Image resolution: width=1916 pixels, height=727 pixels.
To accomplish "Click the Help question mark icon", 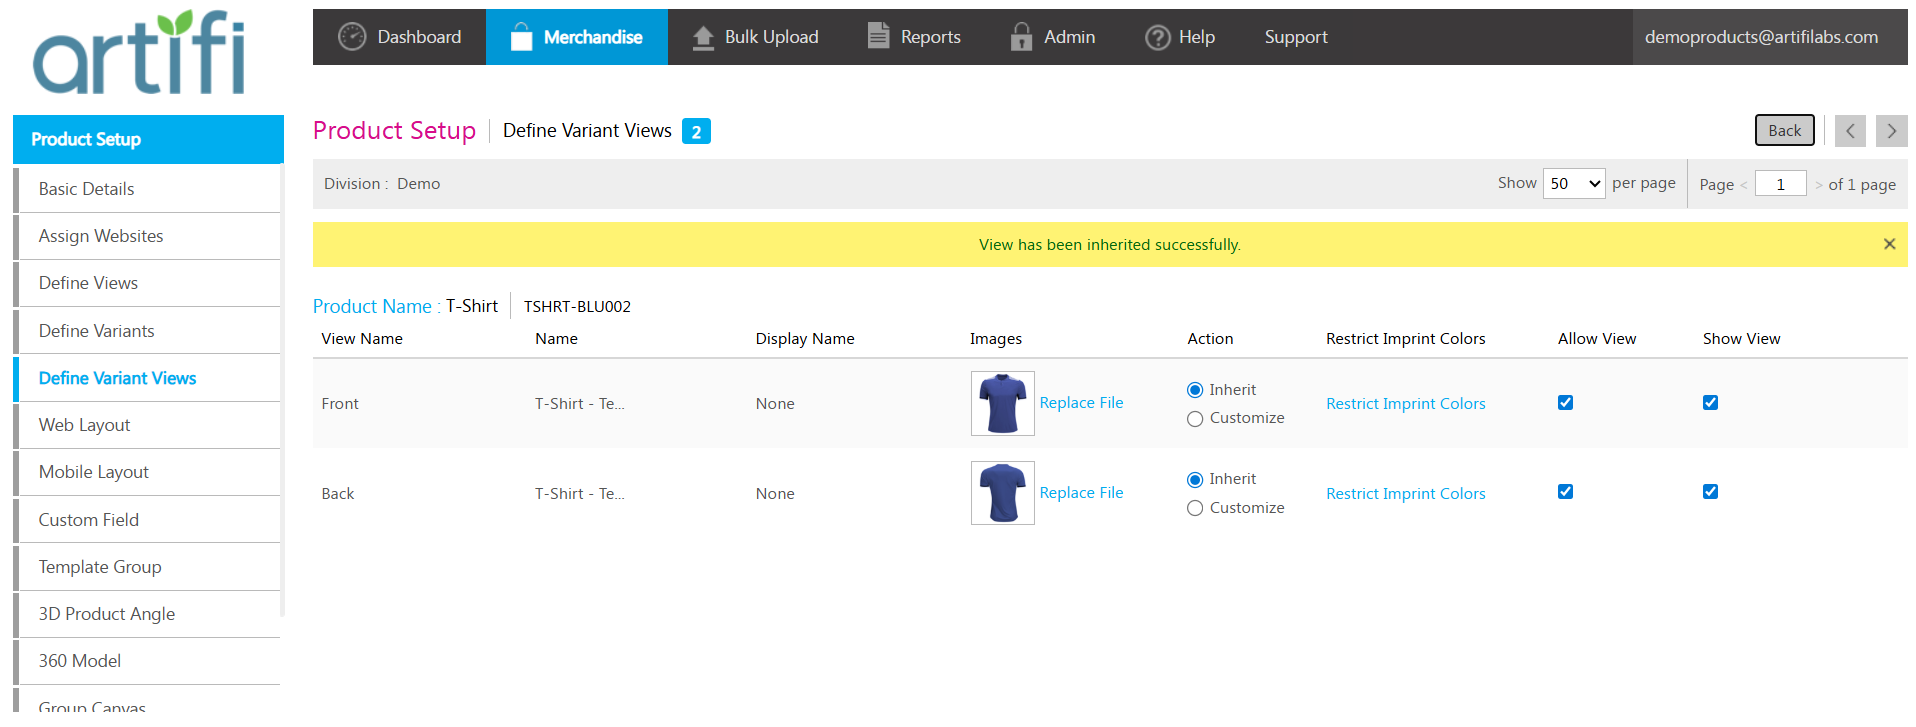I will tap(1158, 37).
